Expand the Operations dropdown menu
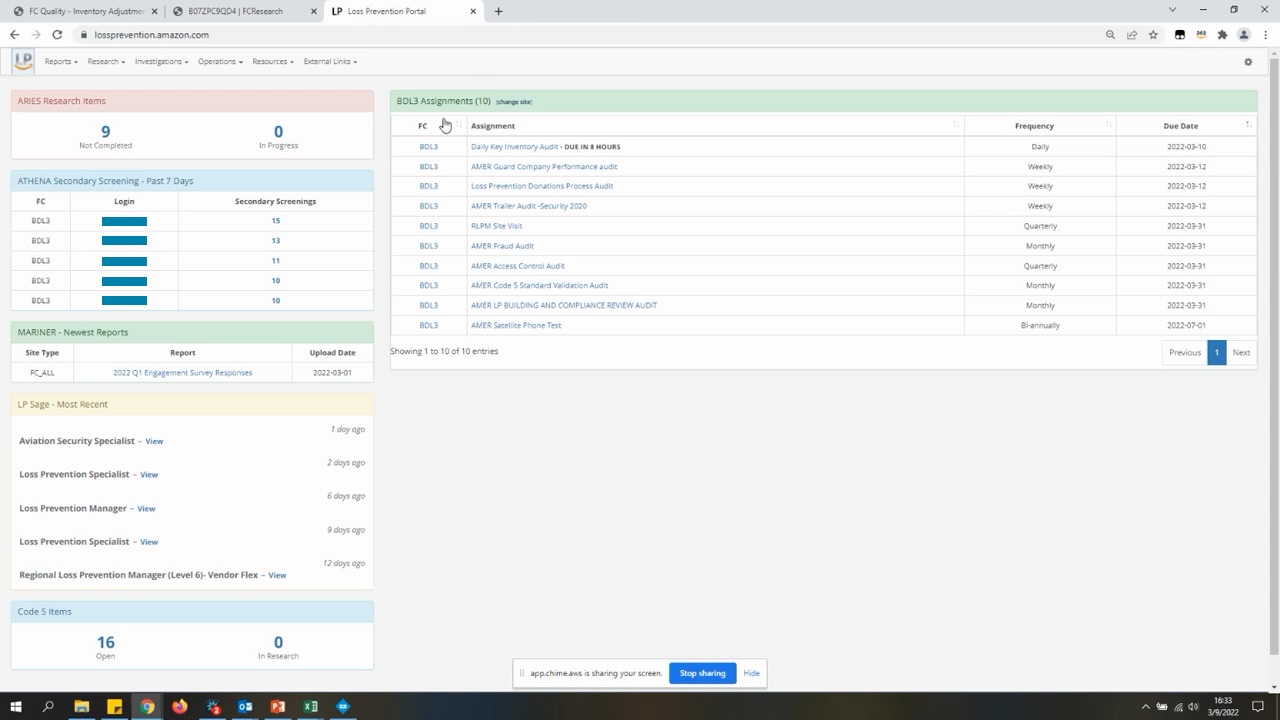 (220, 62)
